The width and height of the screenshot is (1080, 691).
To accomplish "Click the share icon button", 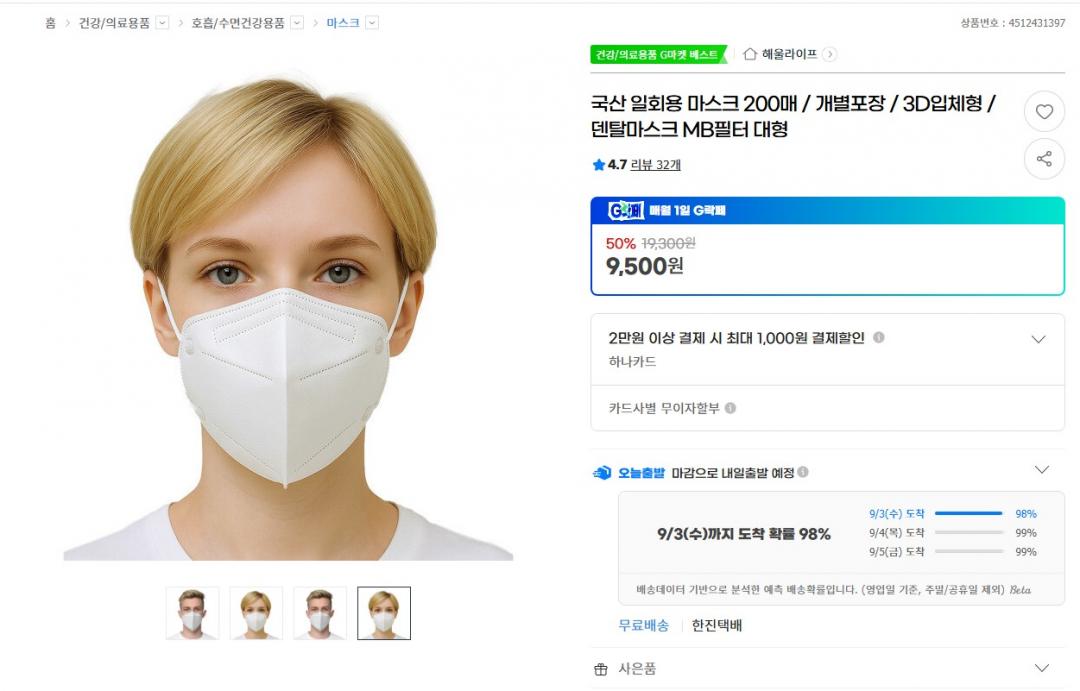I will pos(1044,159).
